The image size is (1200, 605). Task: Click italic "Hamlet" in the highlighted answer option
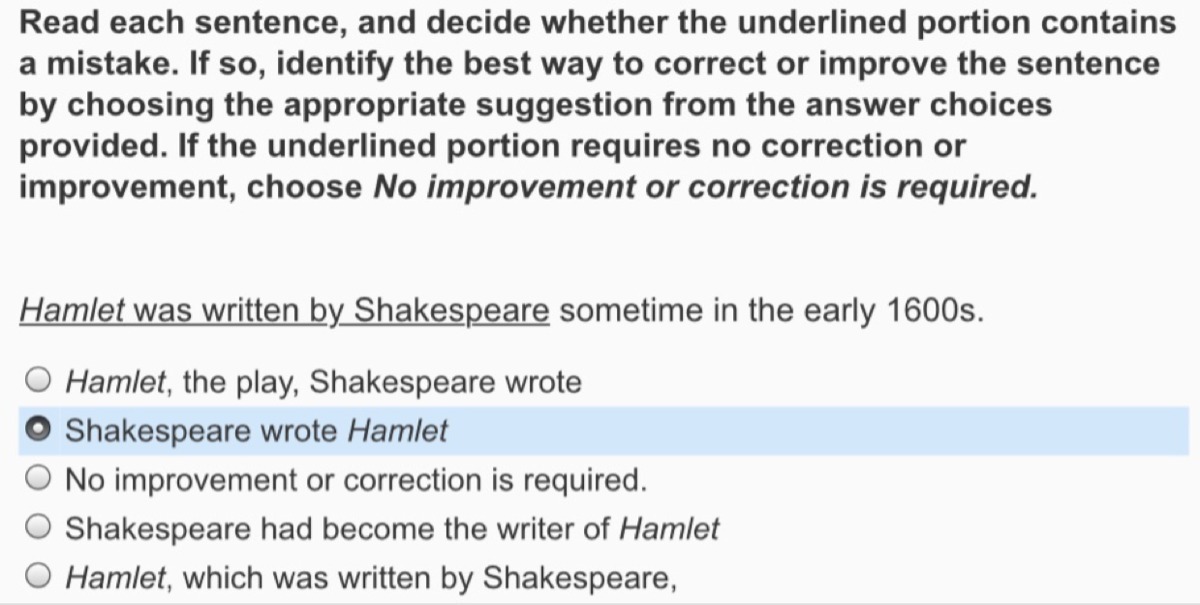397,430
